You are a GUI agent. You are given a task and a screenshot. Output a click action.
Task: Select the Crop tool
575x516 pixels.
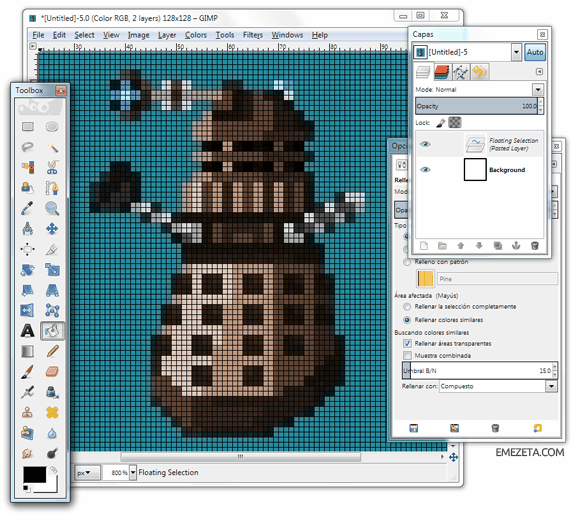coord(52,249)
